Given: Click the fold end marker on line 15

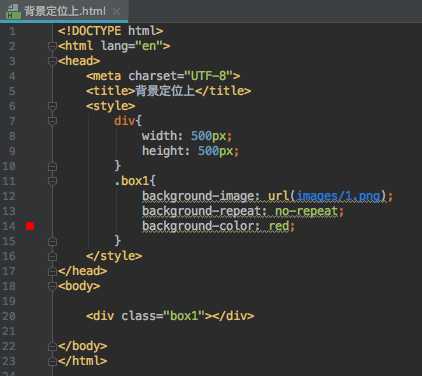Looking at the screenshot, I should click(x=52, y=241).
